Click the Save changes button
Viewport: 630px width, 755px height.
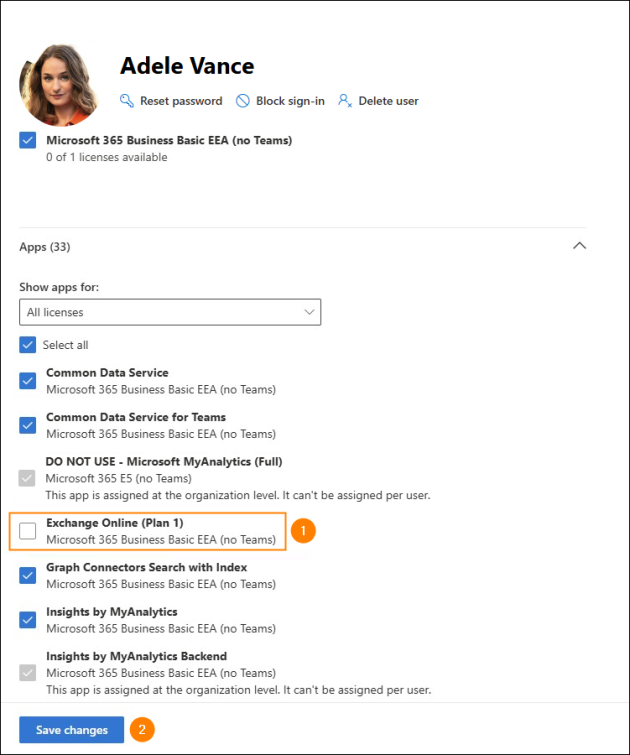72,730
